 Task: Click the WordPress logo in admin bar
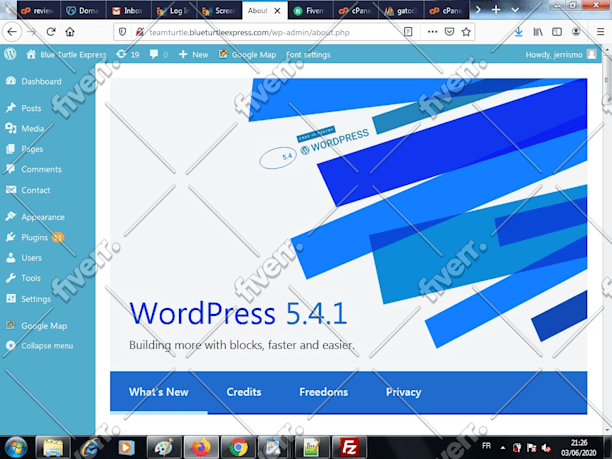pyautogui.click(x=11, y=54)
